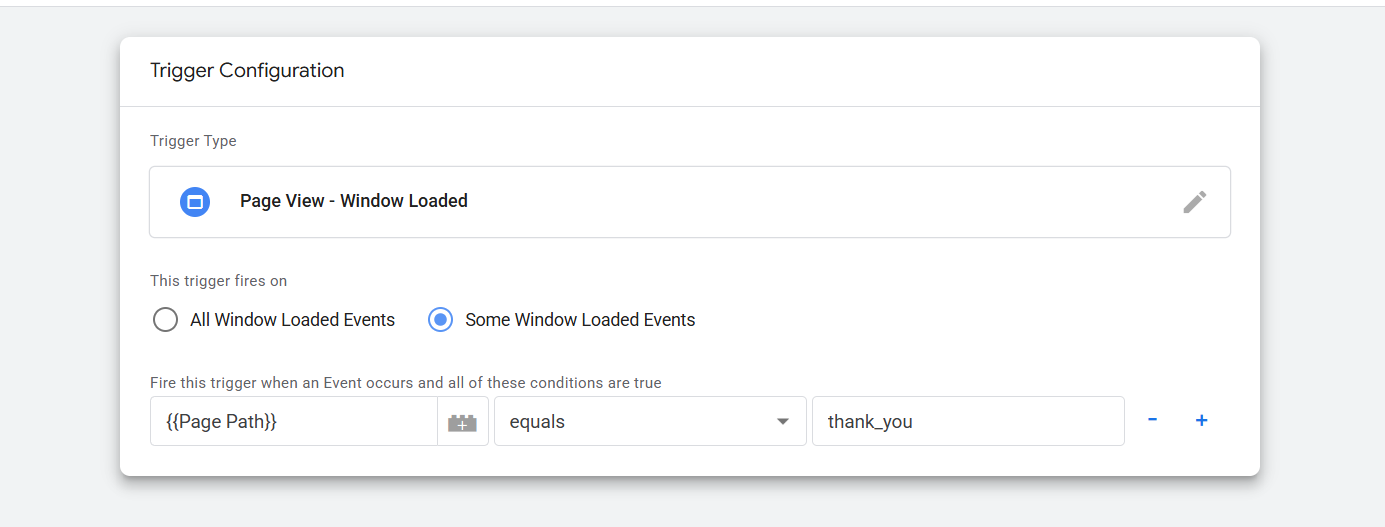
Task: Add a condition with the plus button
Action: point(1201,421)
